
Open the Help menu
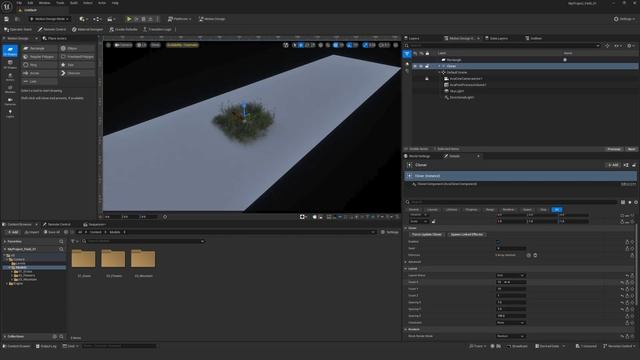tap(115, 3)
